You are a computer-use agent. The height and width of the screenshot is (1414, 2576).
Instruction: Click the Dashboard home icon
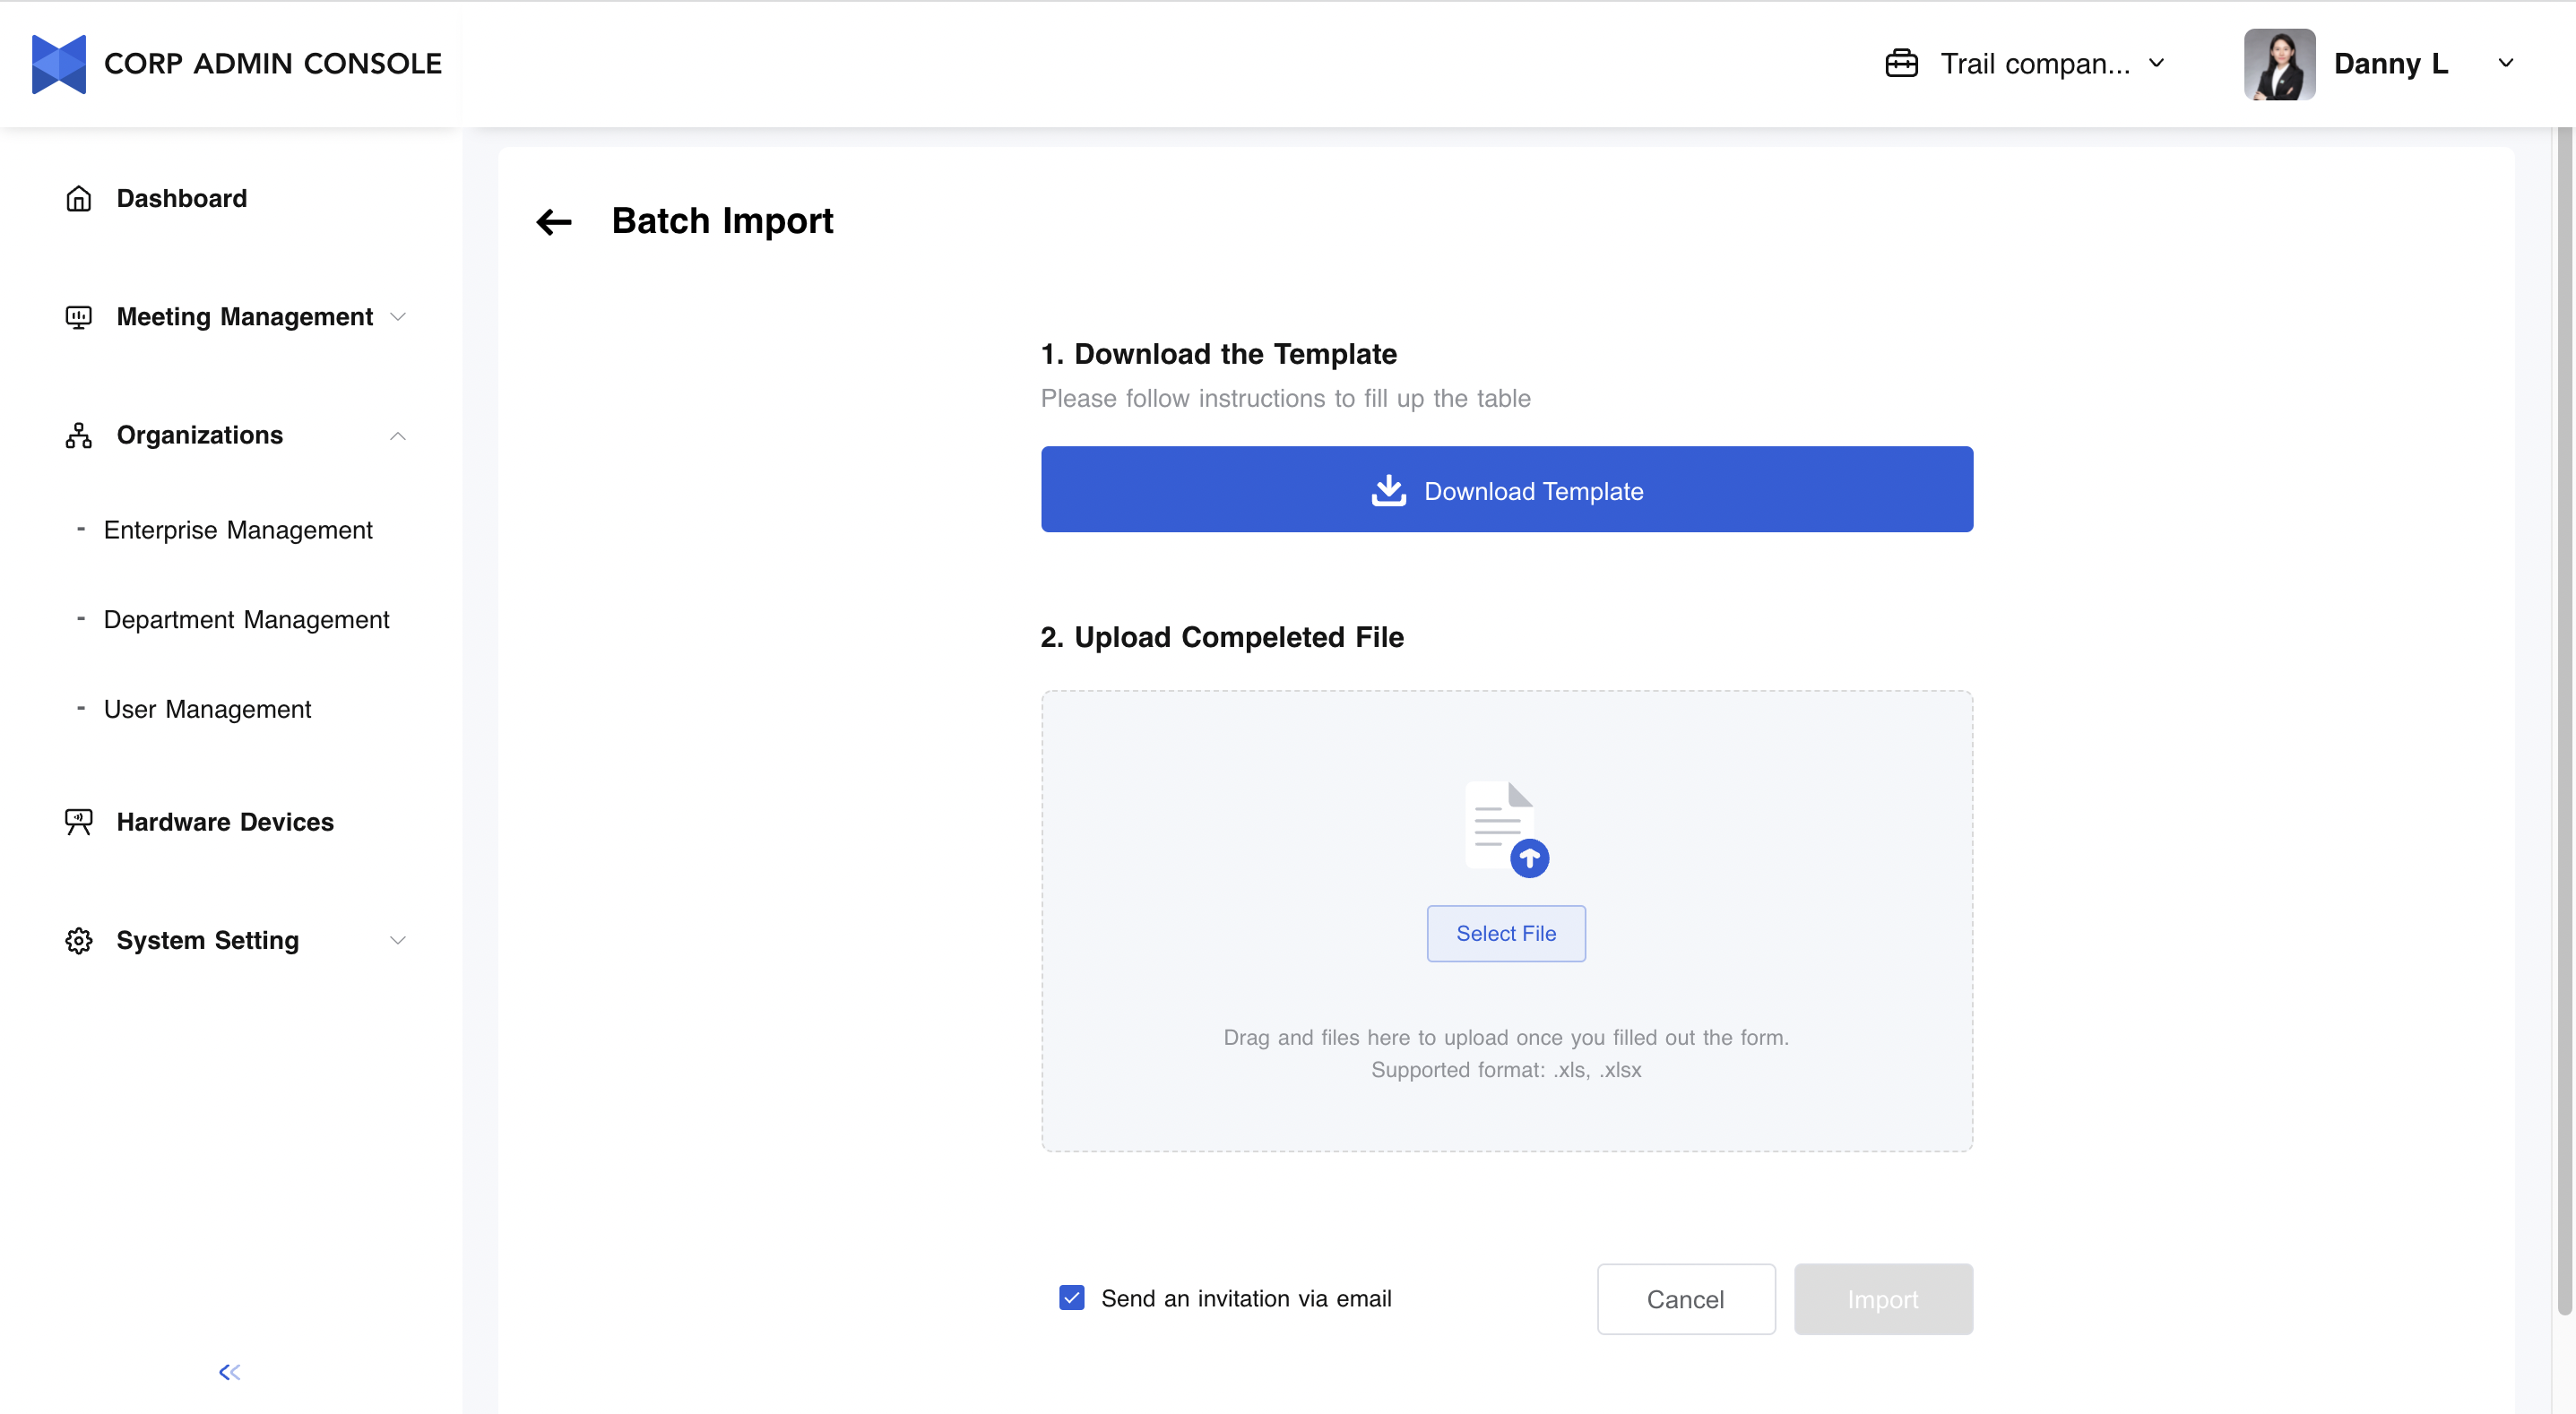click(x=78, y=199)
